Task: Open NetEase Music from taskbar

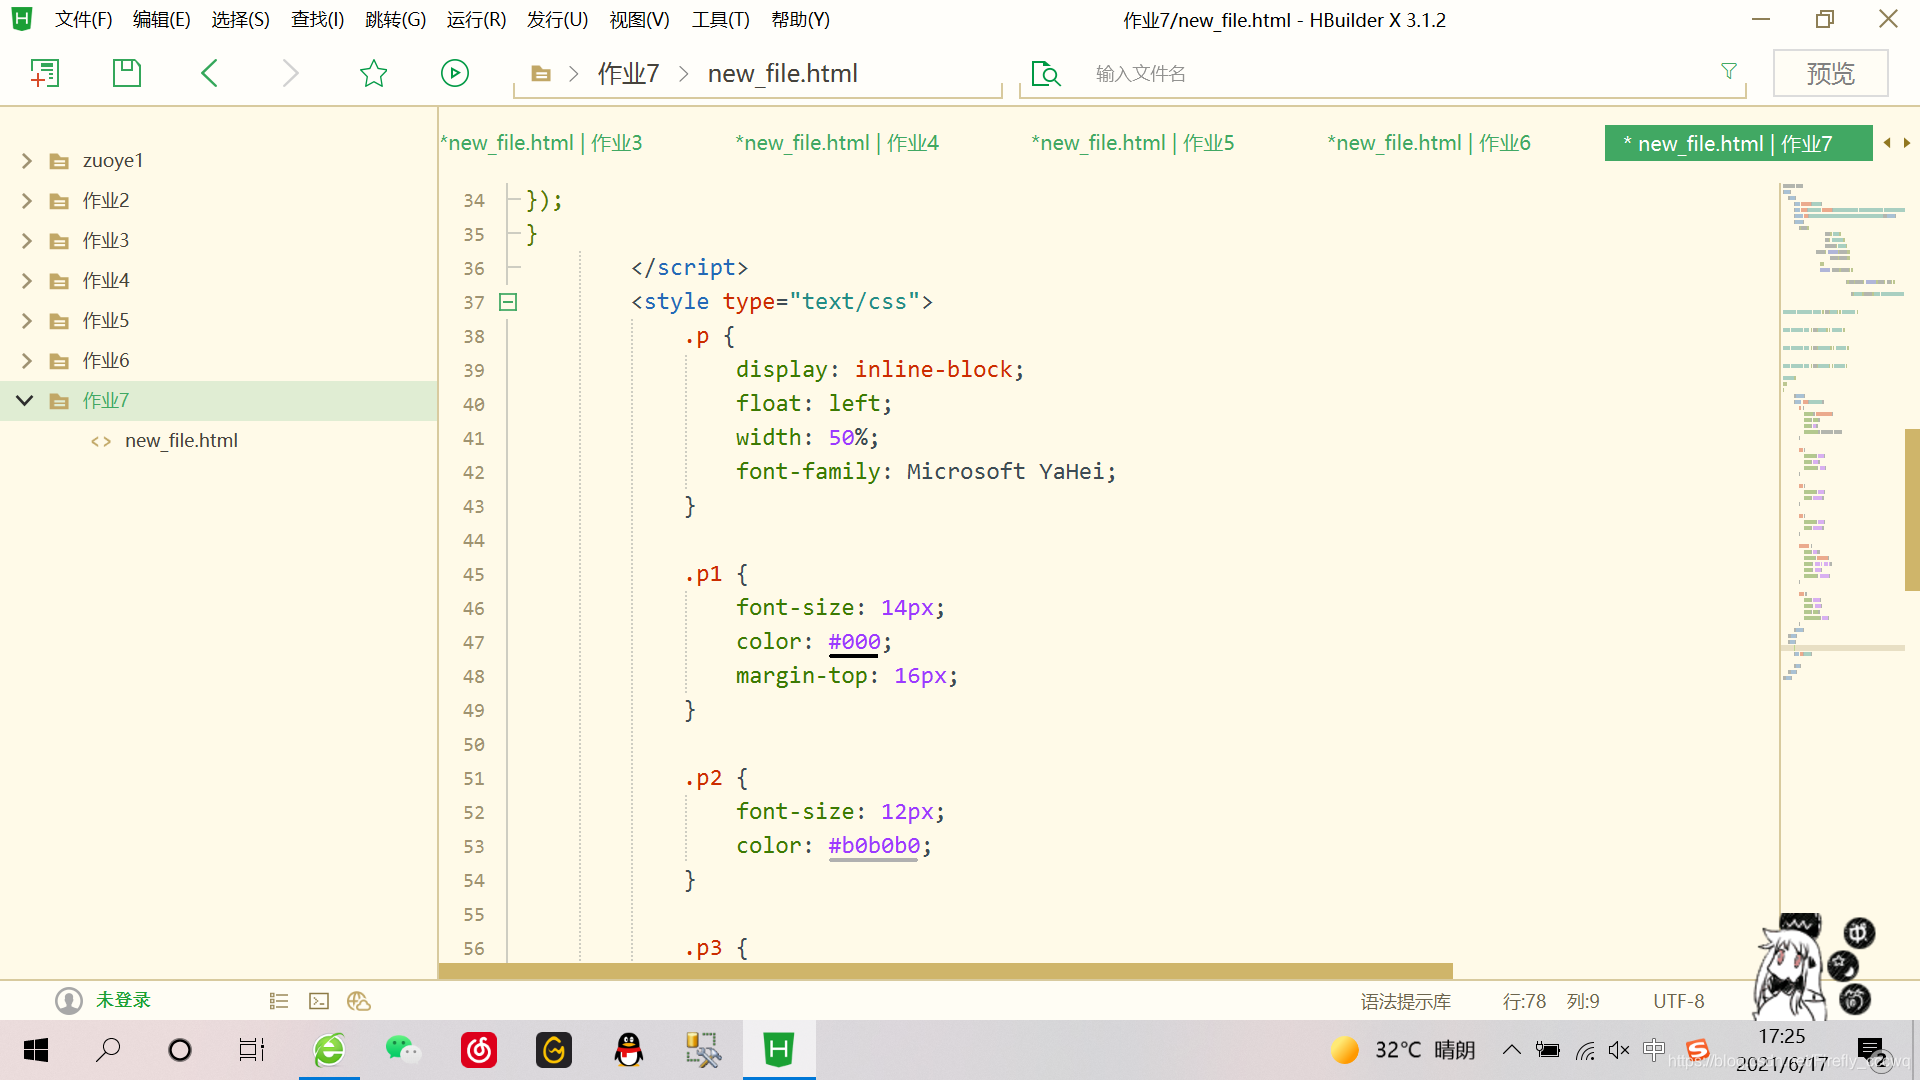Action: coord(479,1050)
